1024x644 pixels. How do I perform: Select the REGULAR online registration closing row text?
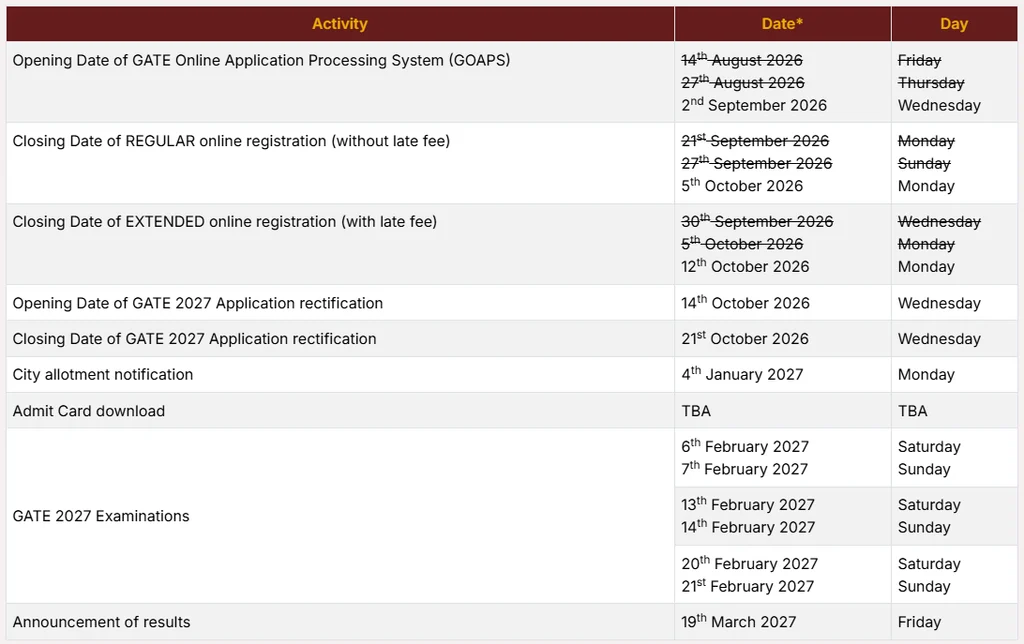coord(231,141)
